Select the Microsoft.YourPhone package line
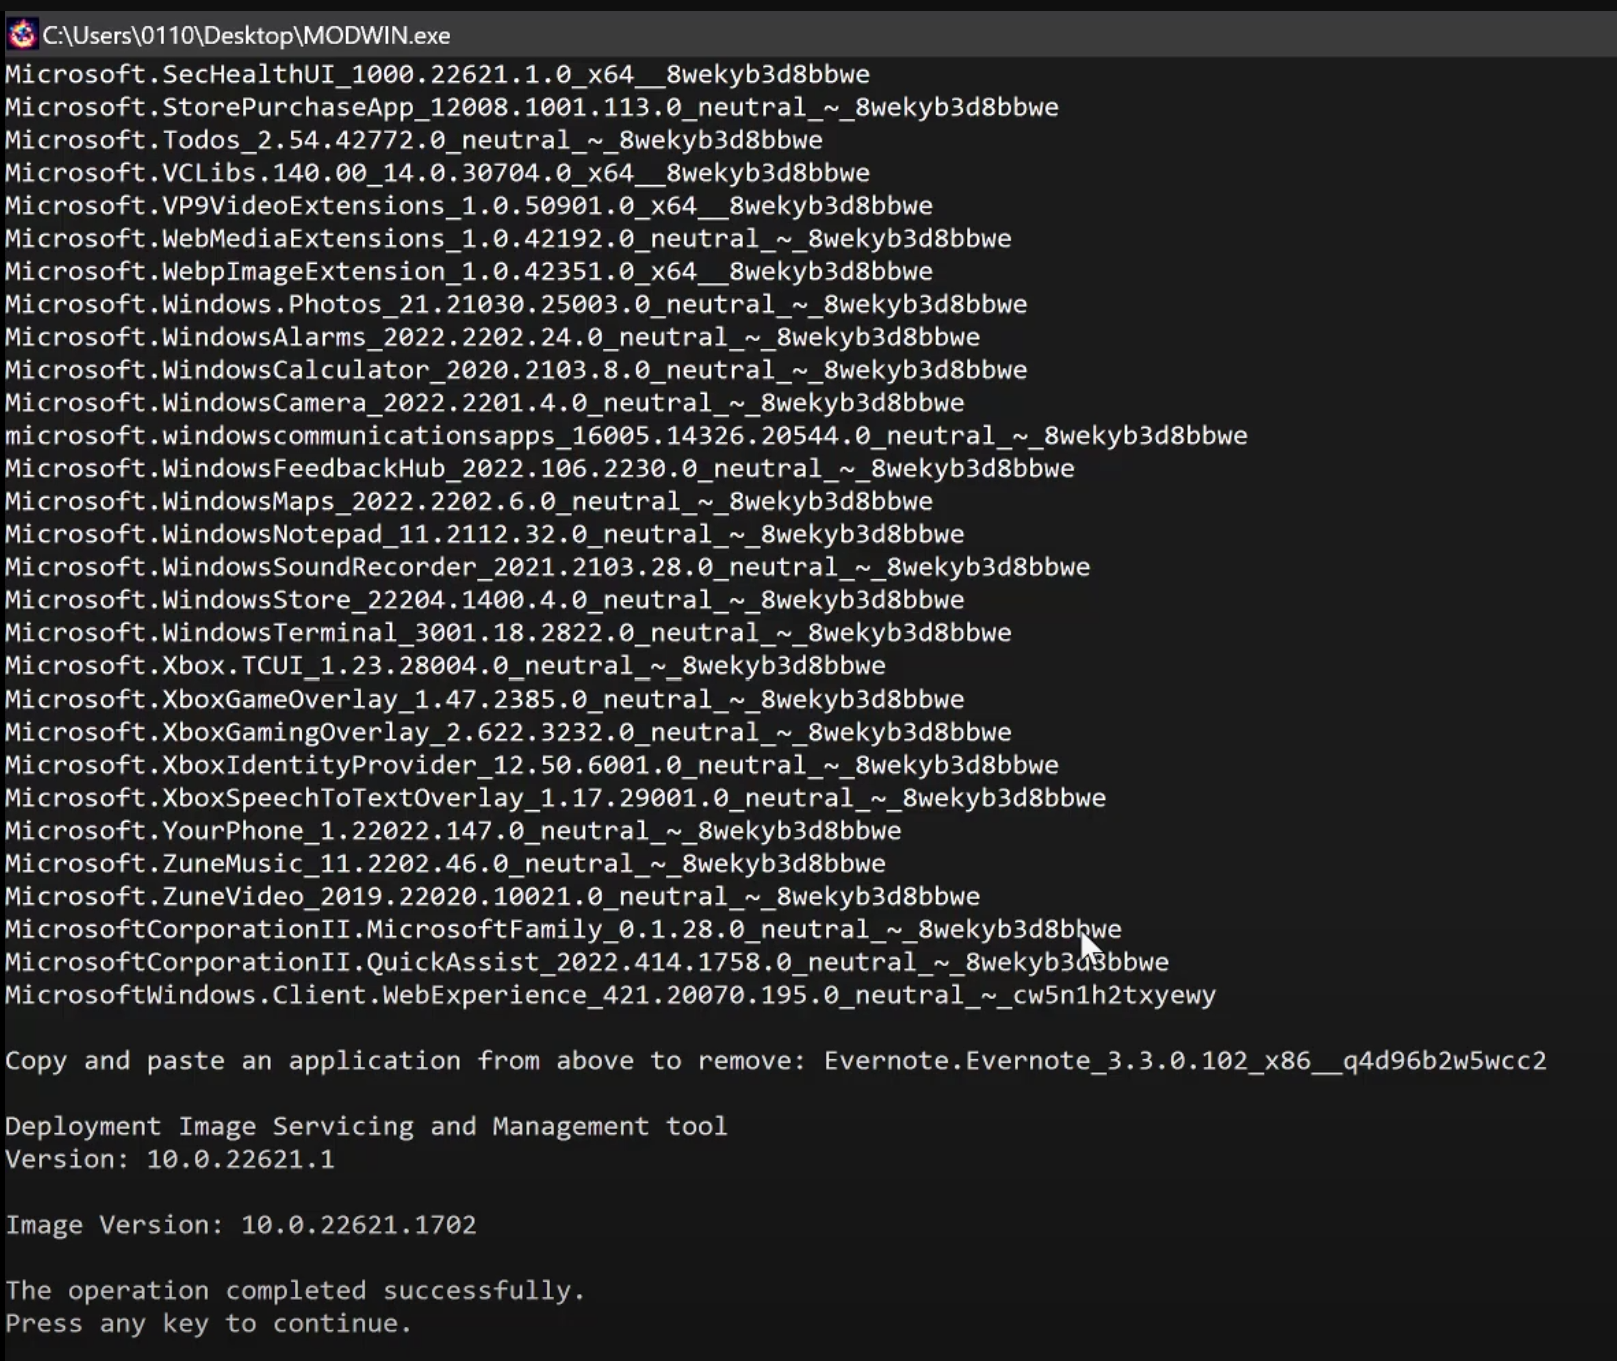This screenshot has height=1362, width=1617. [x=452, y=831]
